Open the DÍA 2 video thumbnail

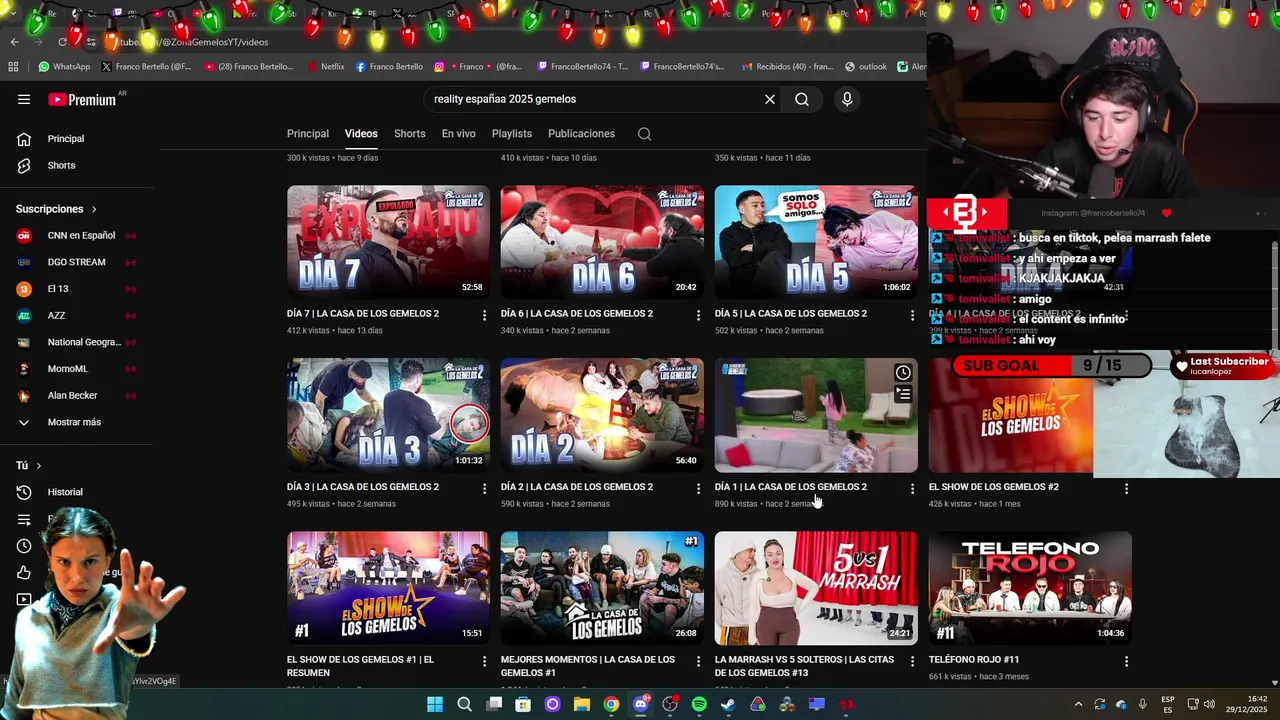(602, 415)
